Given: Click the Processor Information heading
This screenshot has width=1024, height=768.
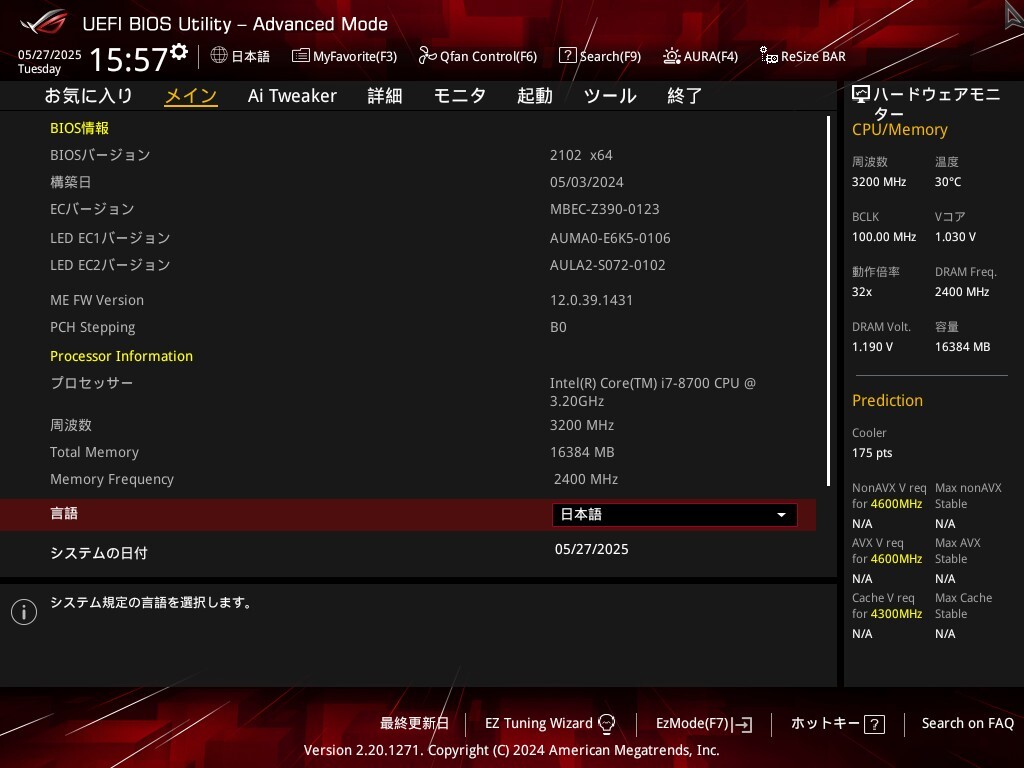Looking at the screenshot, I should pyautogui.click(x=121, y=356).
